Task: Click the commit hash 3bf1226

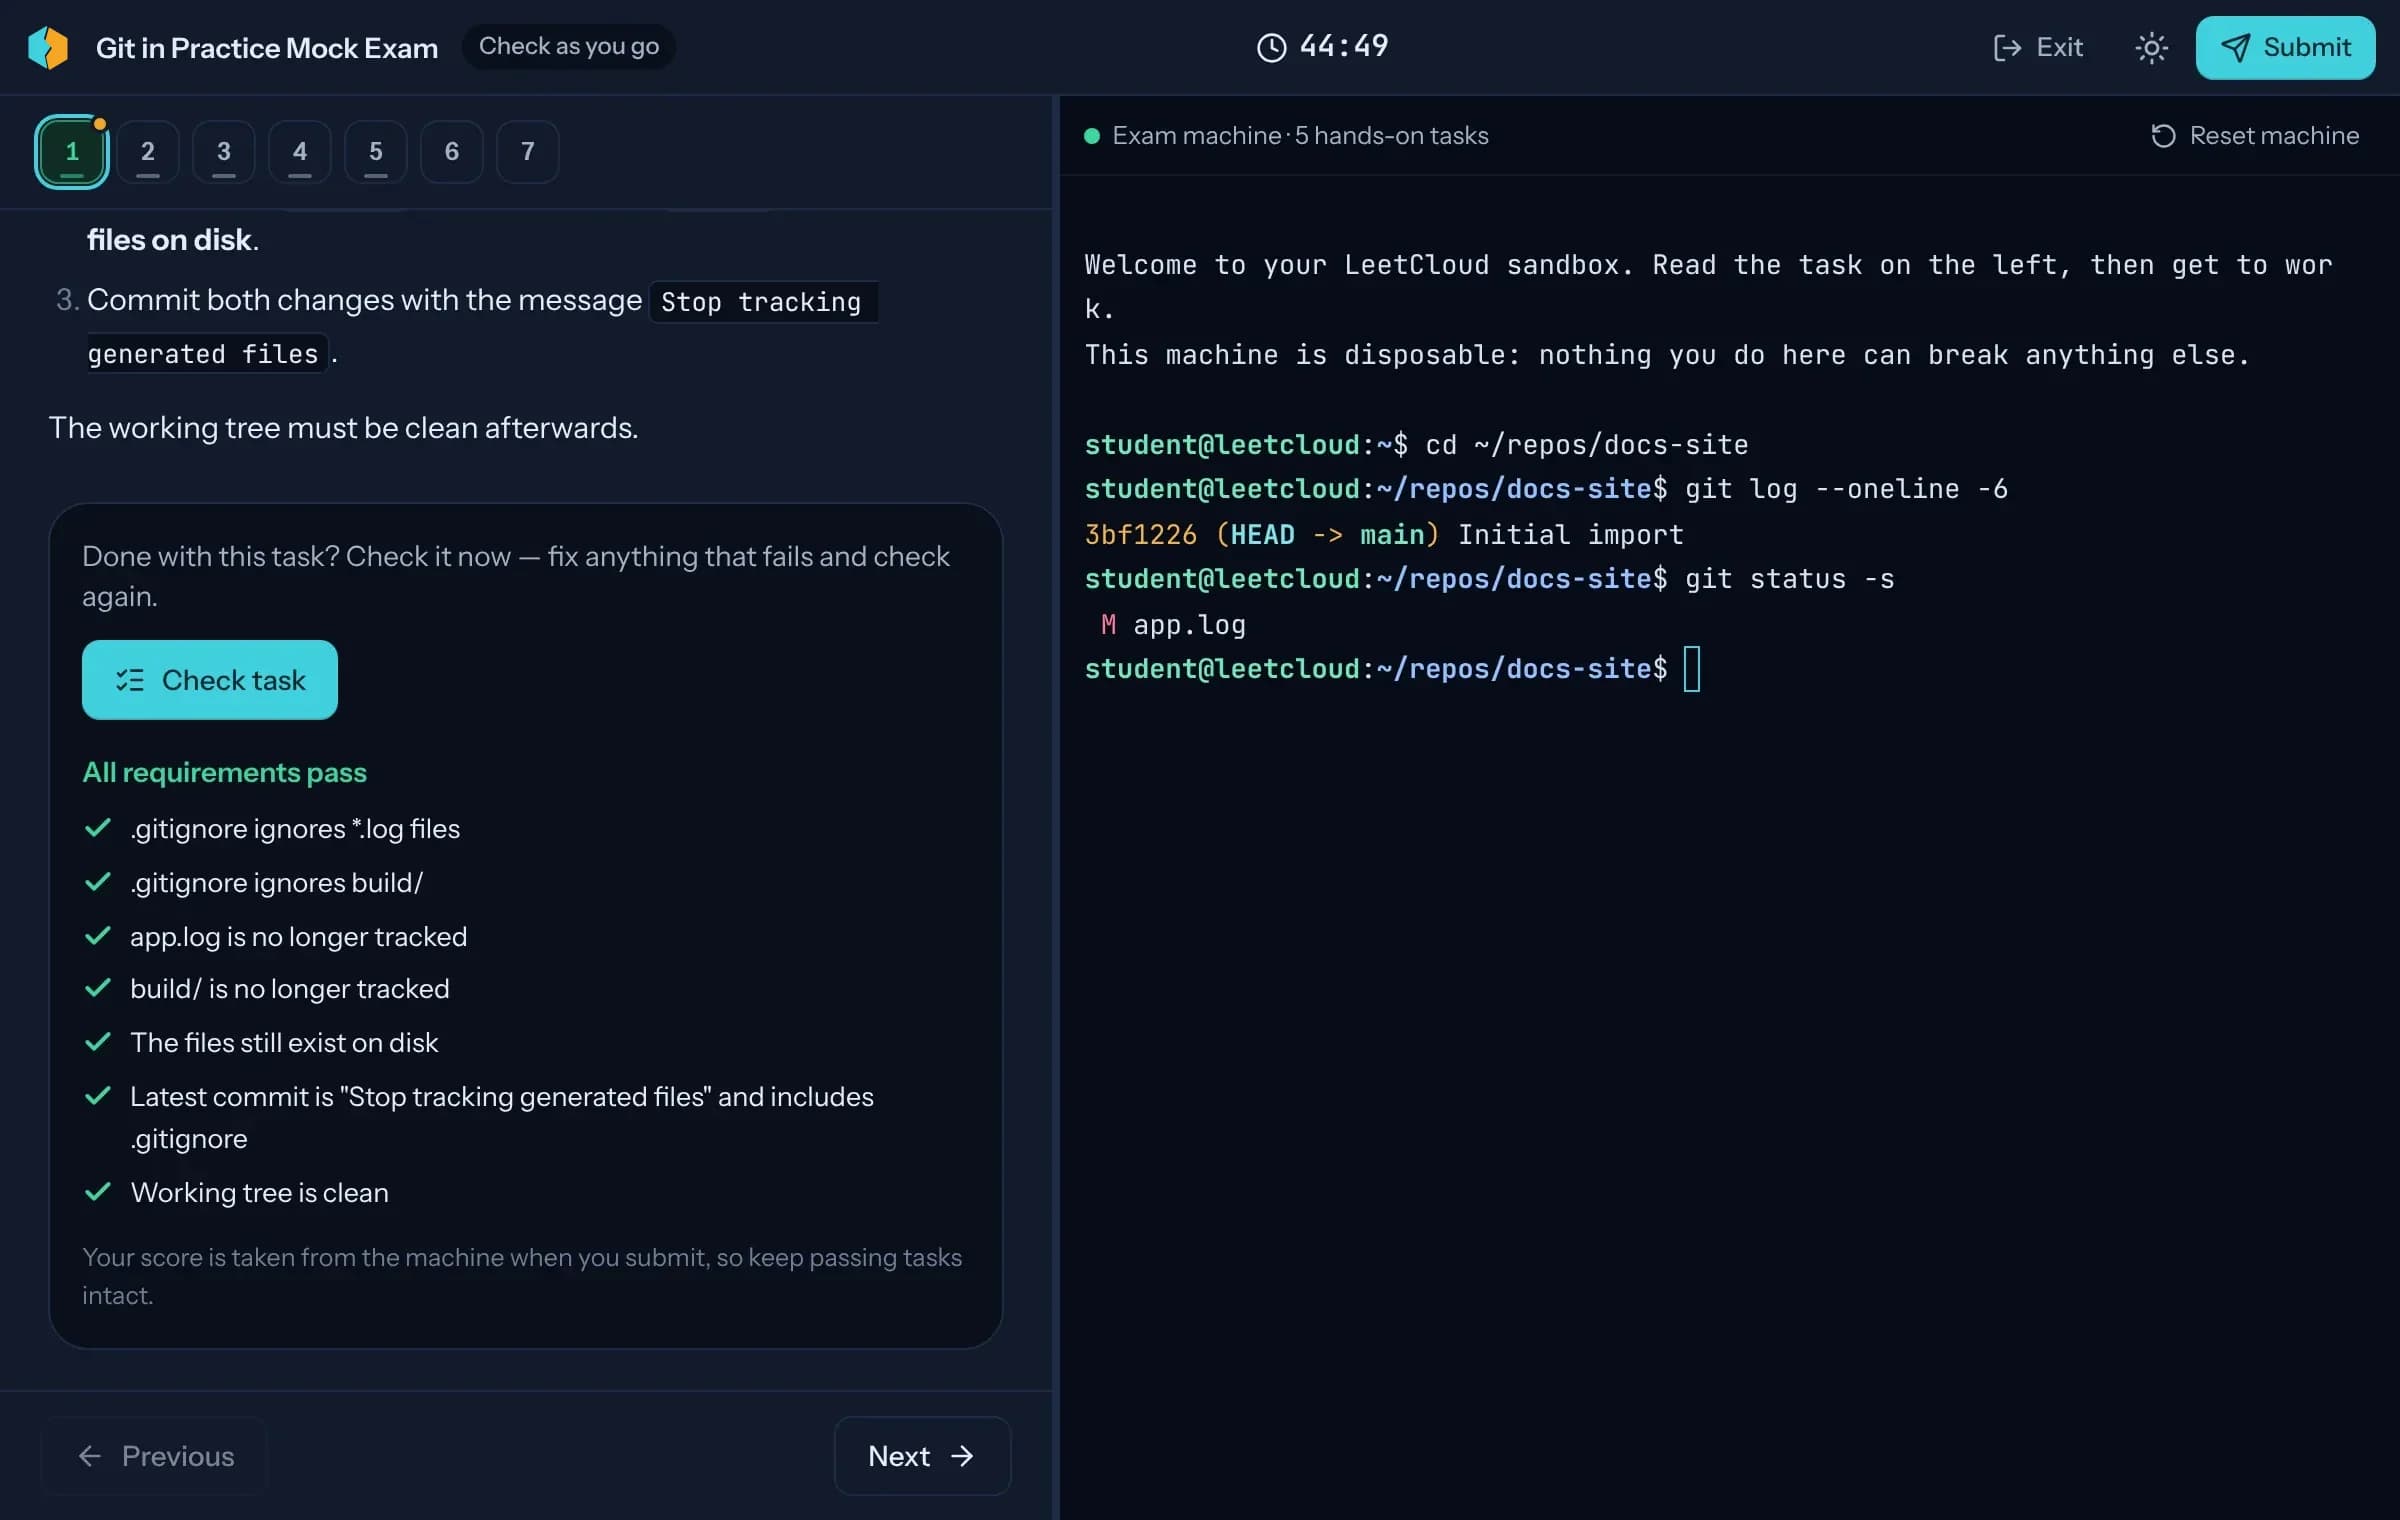Action: [1141, 534]
